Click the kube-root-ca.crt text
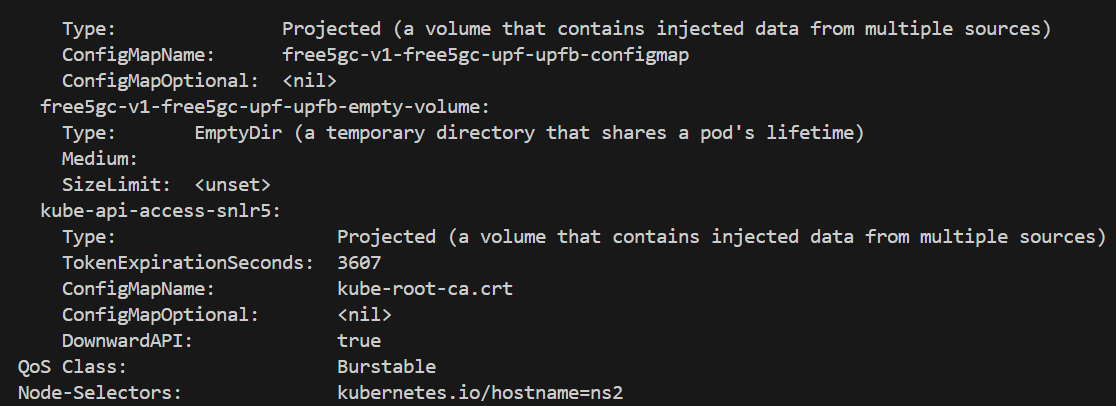The width and height of the screenshot is (1116, 406). click(x=425, y=288)
